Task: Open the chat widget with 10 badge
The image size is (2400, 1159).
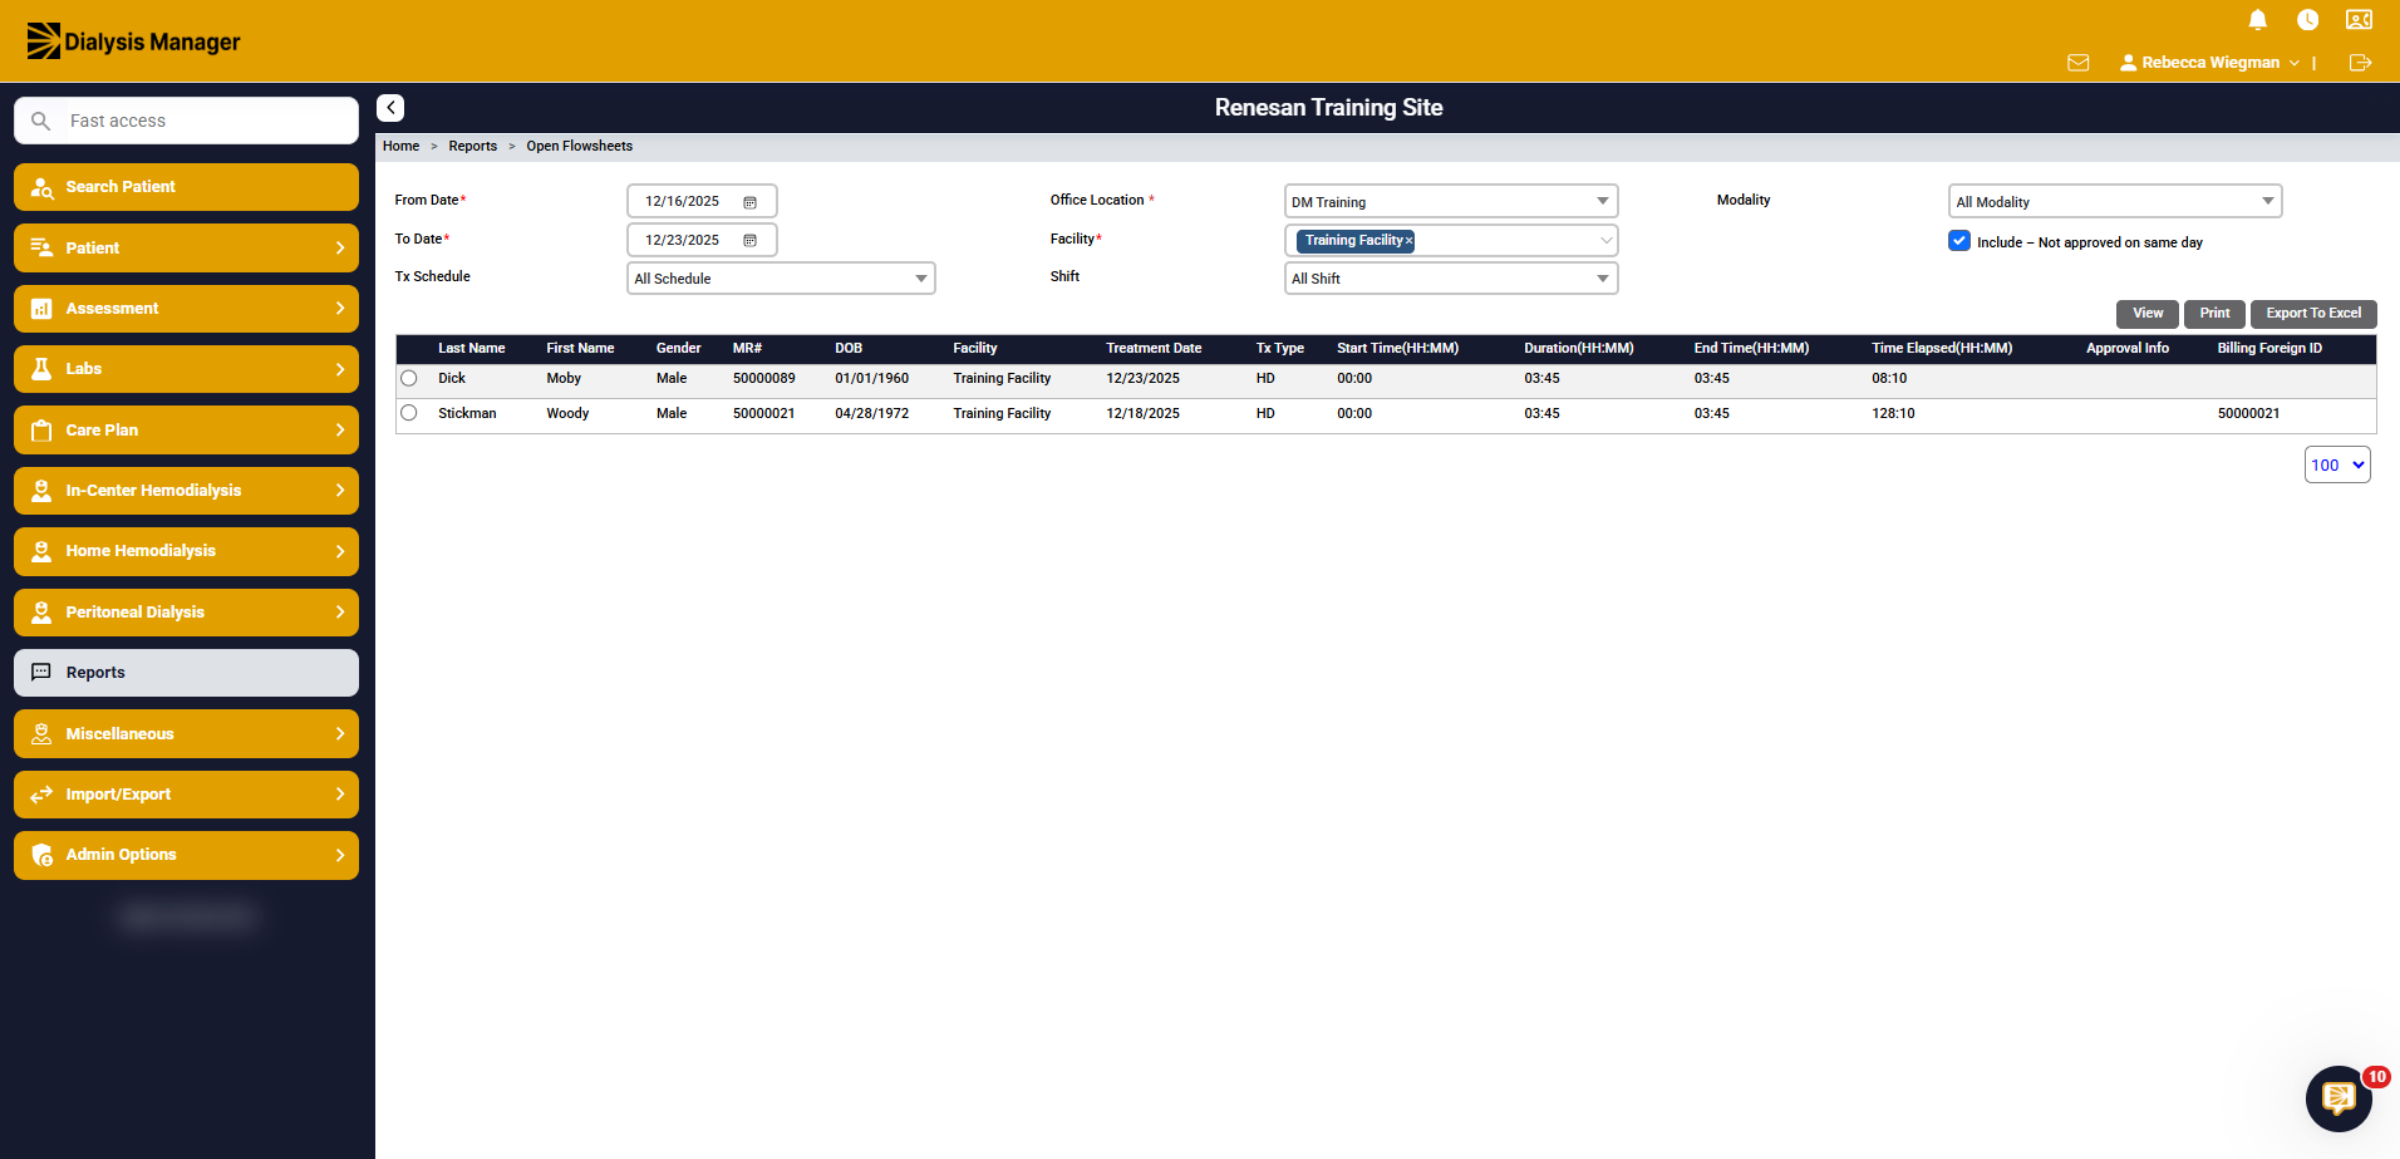Action: pyautogui.click(x=2339, y=1098)
